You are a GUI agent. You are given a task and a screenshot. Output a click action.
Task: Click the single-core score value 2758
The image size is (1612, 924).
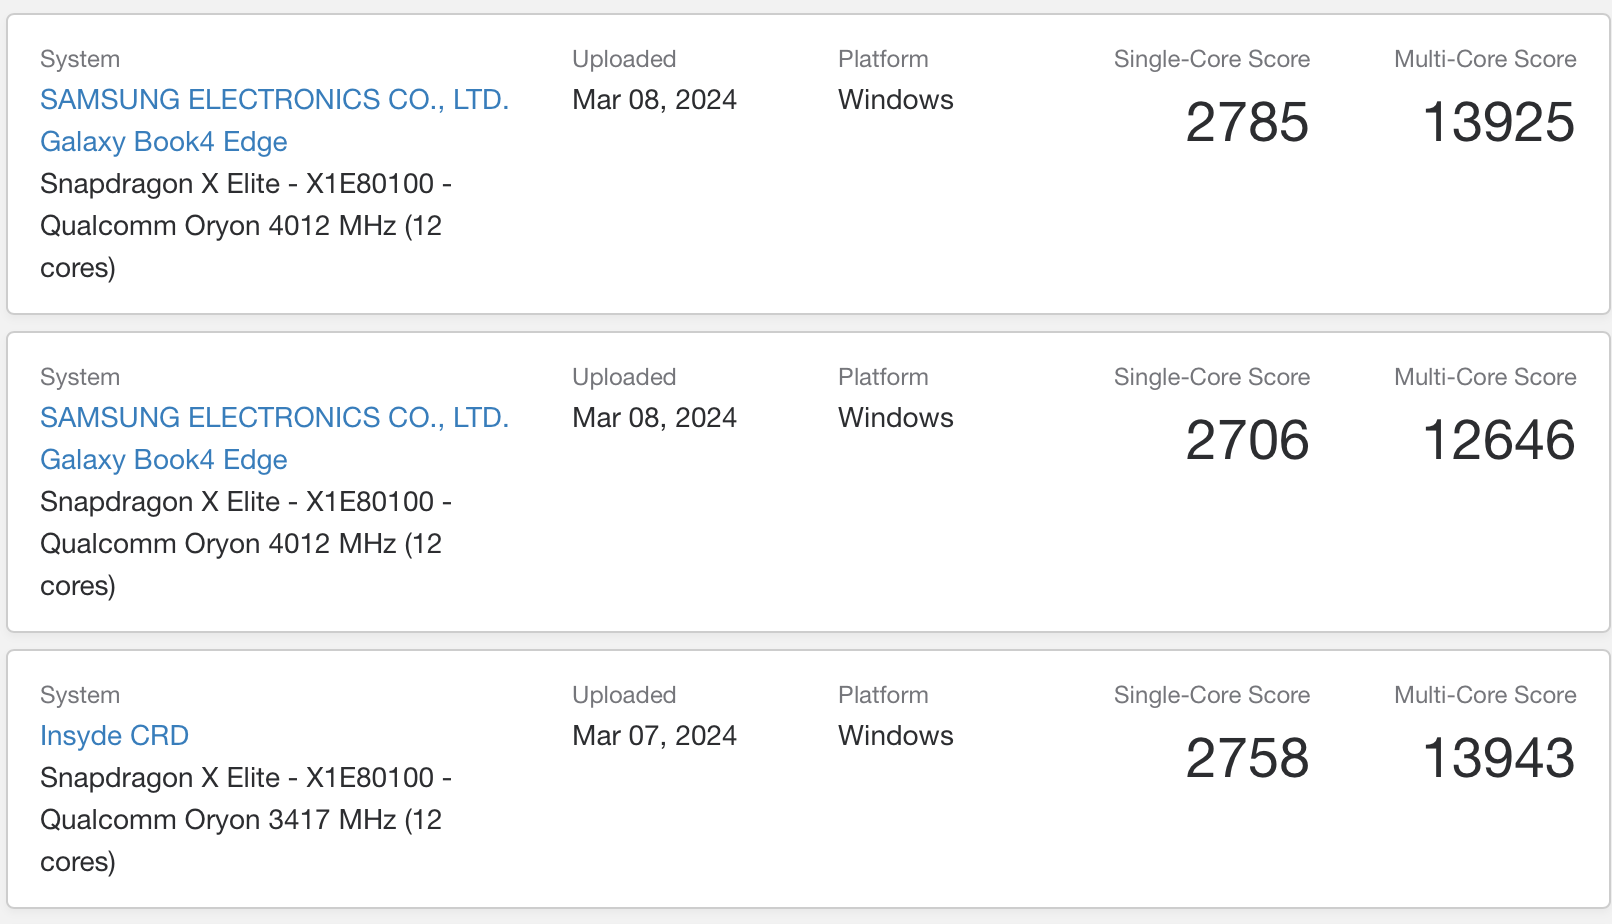[x=1246, y=759]
